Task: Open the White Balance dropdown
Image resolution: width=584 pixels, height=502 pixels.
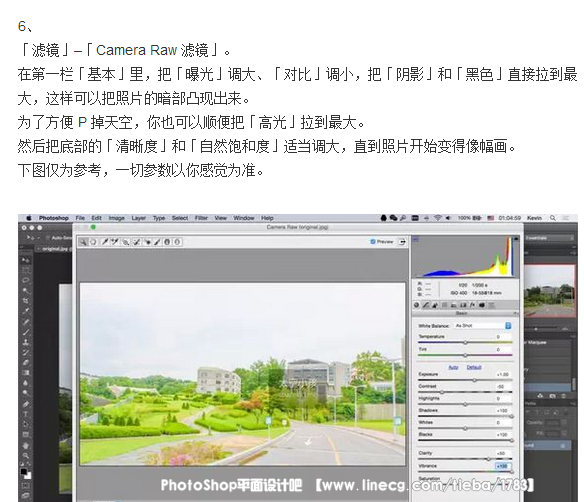Action: [482, 326]
